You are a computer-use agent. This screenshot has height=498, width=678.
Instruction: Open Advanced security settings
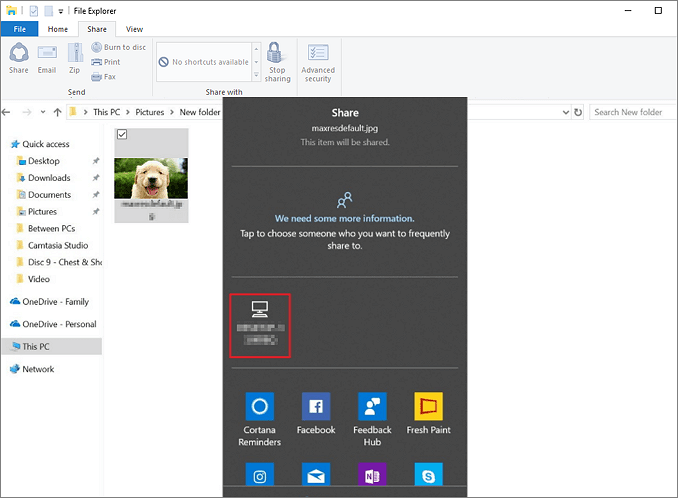(x=318, y=61)
